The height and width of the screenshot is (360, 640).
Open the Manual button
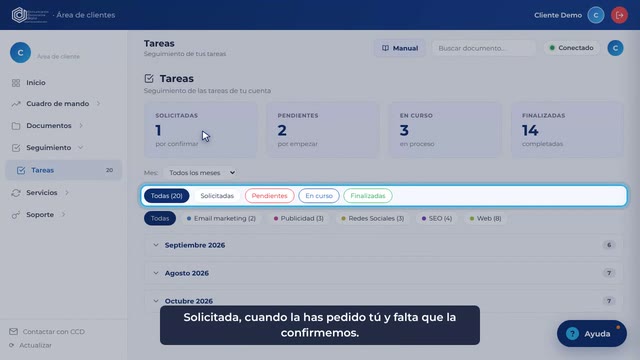pyautogui.click(x=400, y=48)
